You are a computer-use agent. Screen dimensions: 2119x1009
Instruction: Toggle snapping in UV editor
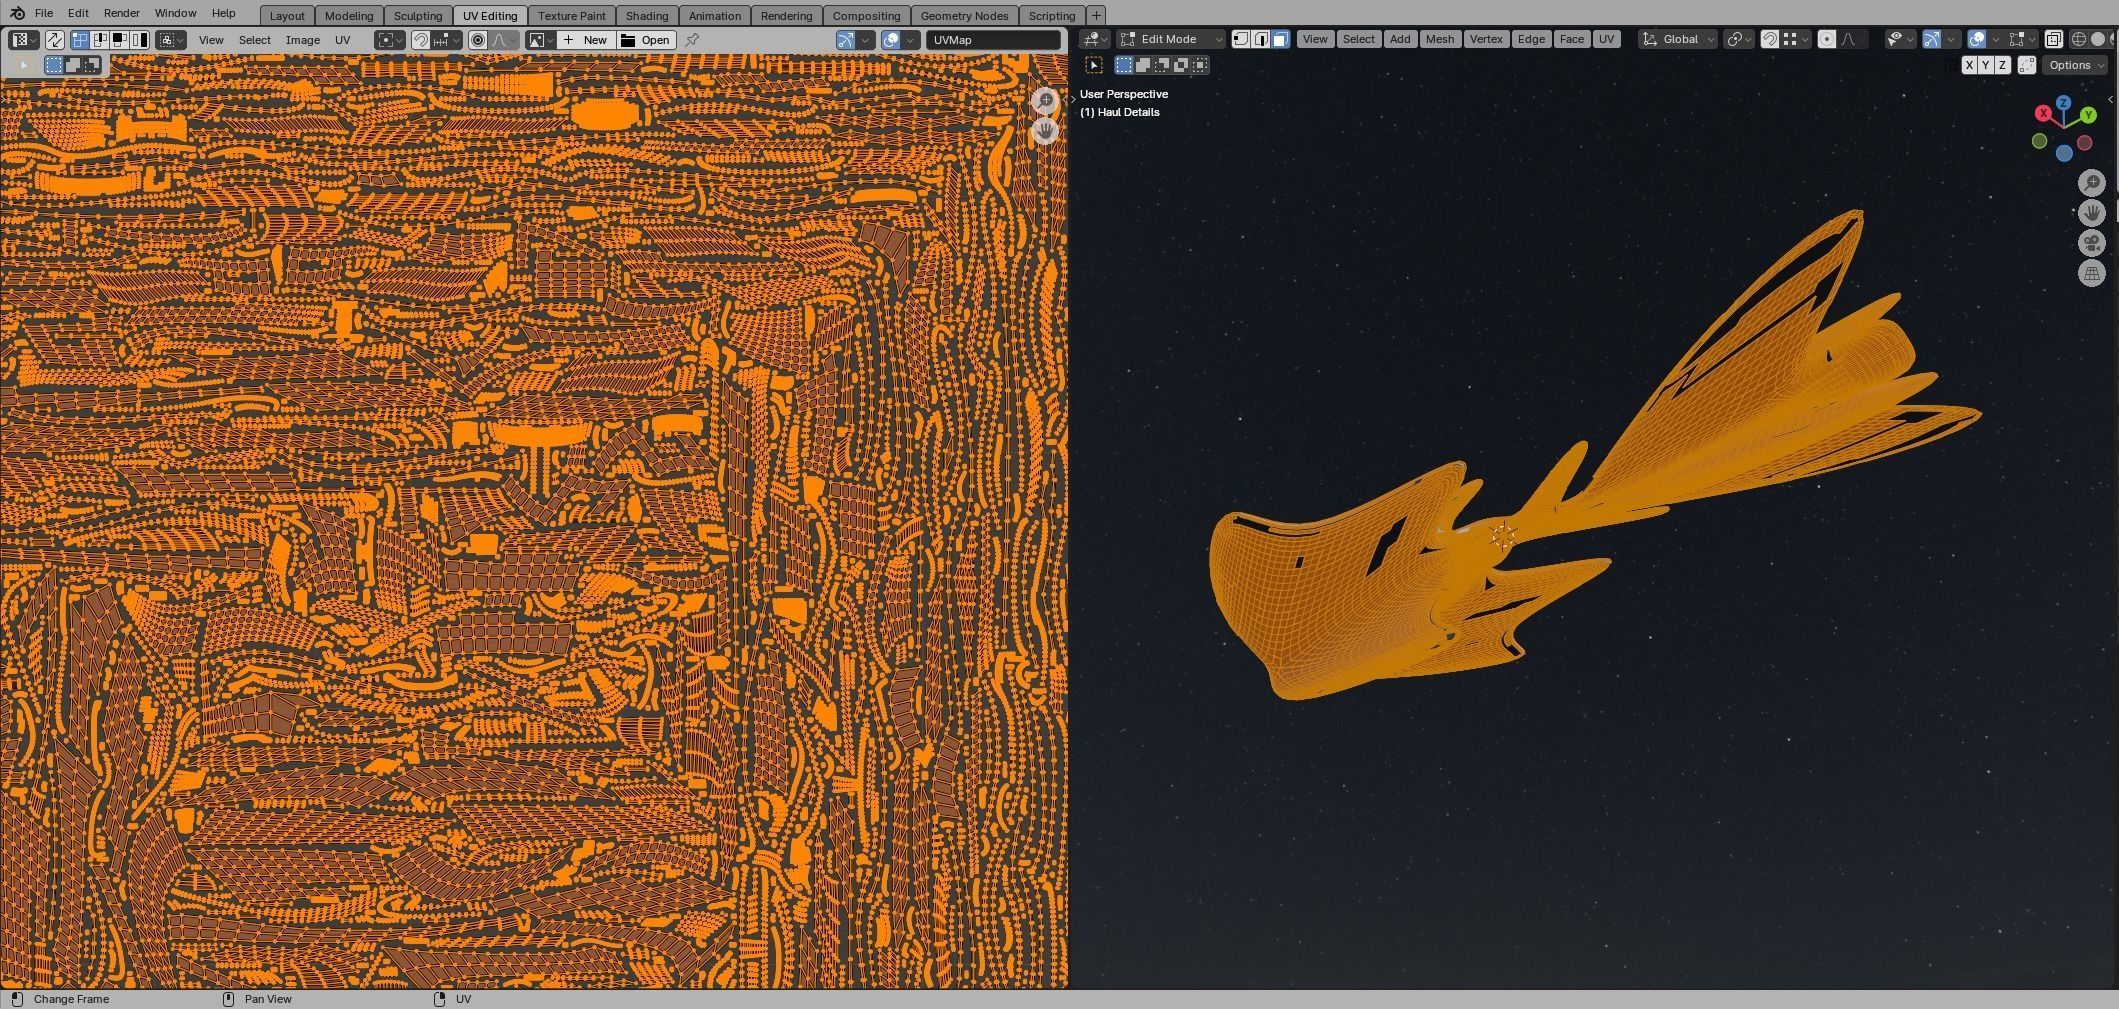pyautogui.click(x=421, y=40)
